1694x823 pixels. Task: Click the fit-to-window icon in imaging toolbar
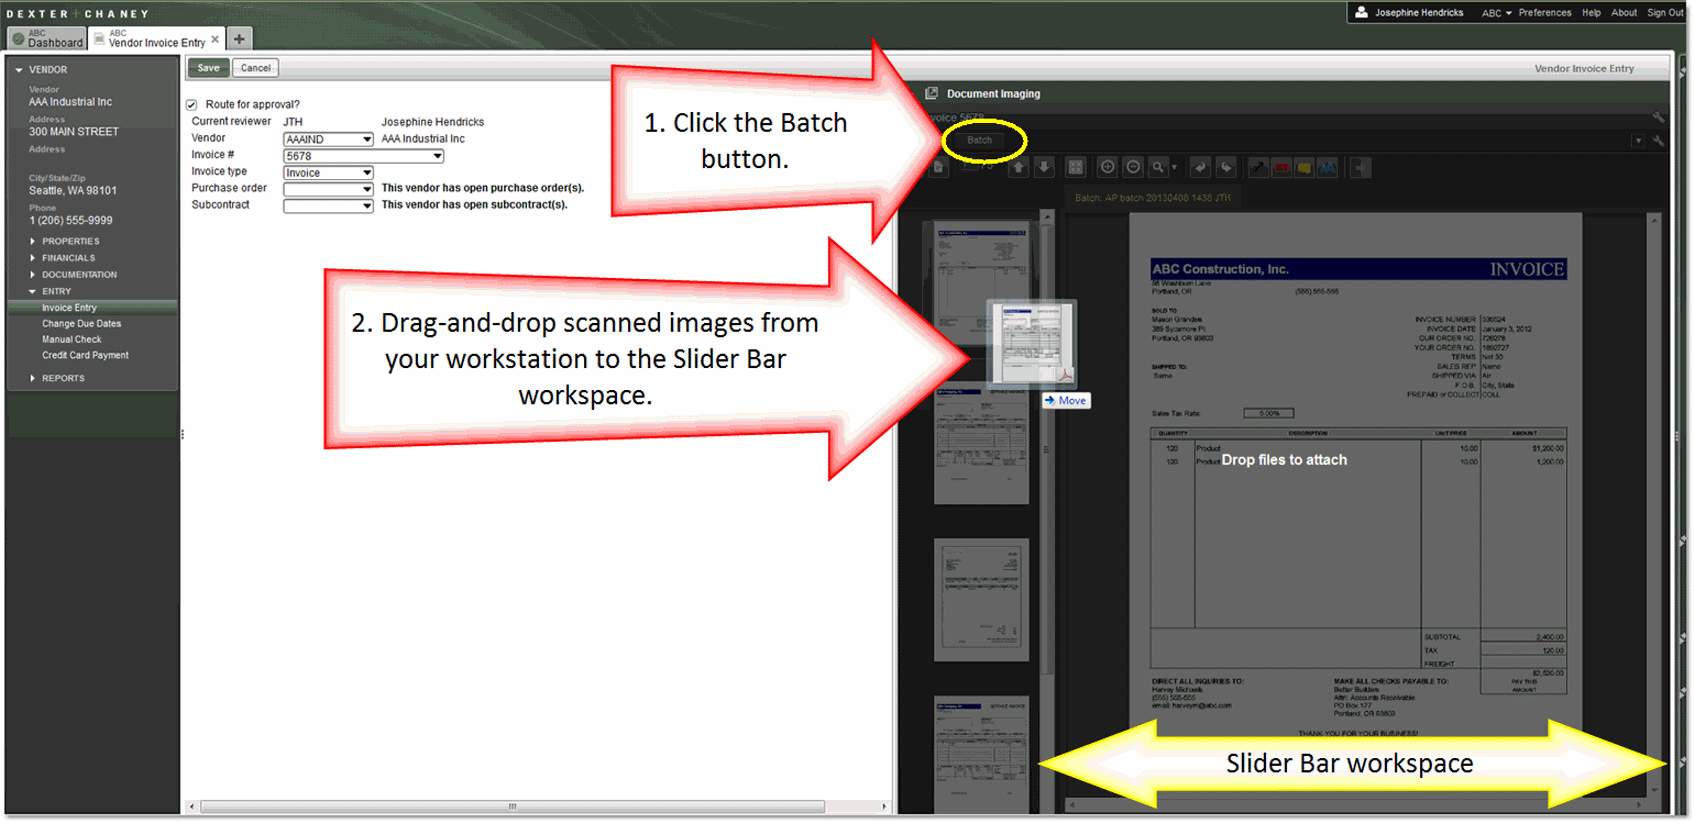(1076, 167)
